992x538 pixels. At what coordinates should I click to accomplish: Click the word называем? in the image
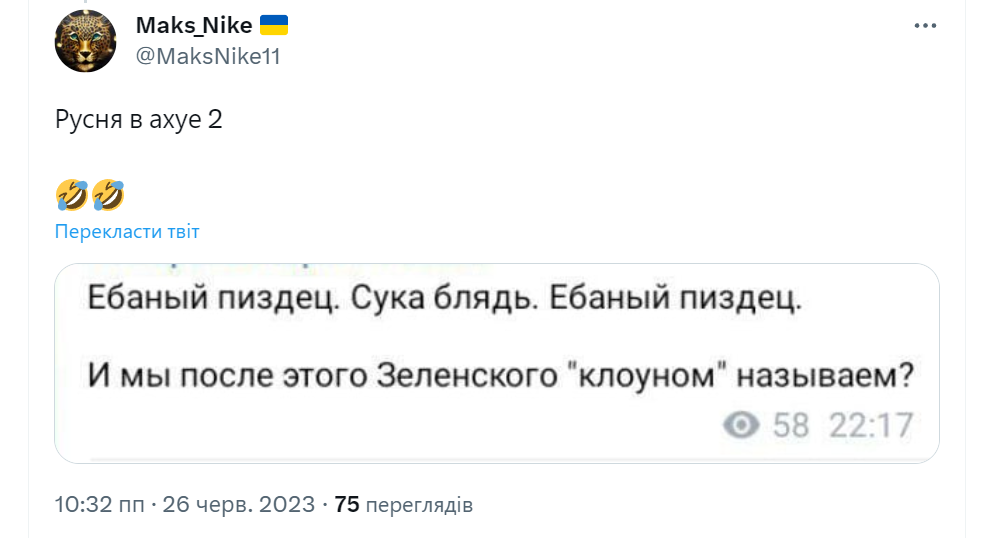tap(826, 376)
